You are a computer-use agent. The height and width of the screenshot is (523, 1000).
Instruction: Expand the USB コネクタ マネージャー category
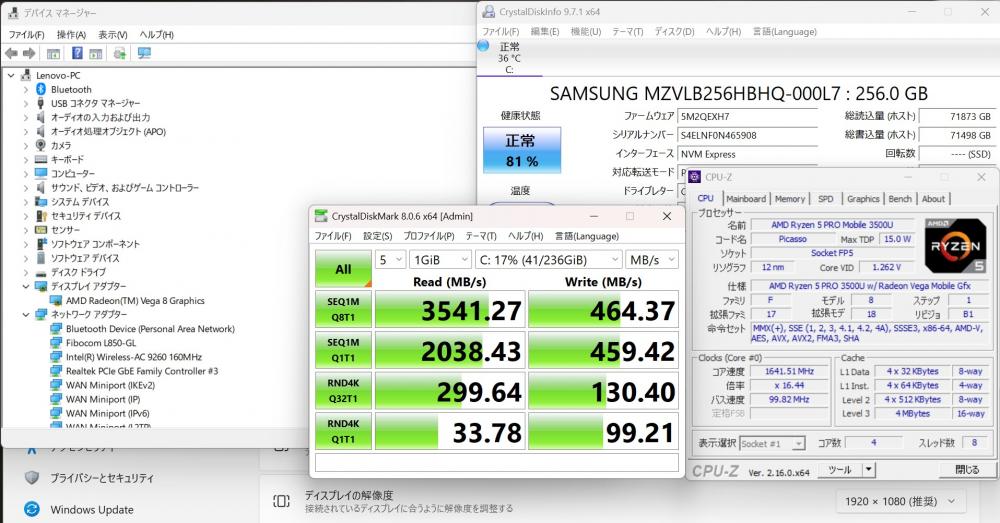point(26,103)
